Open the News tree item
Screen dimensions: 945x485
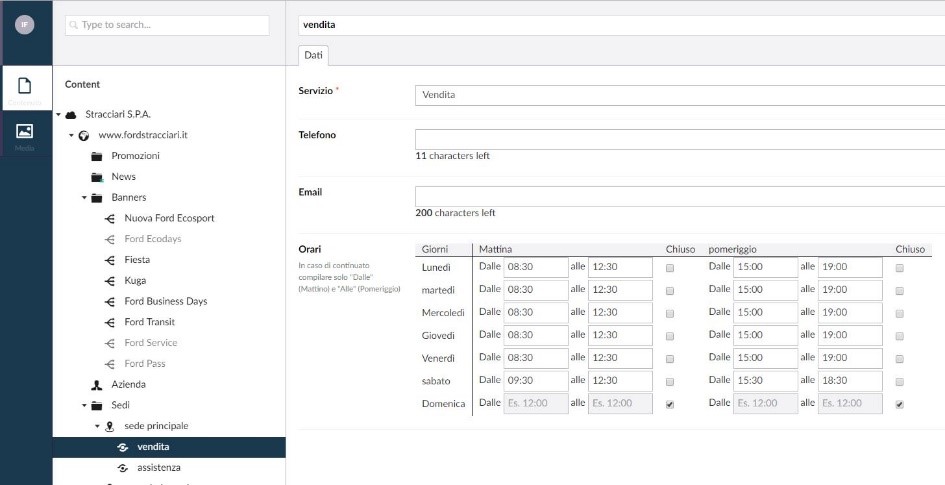coord(124,177)
